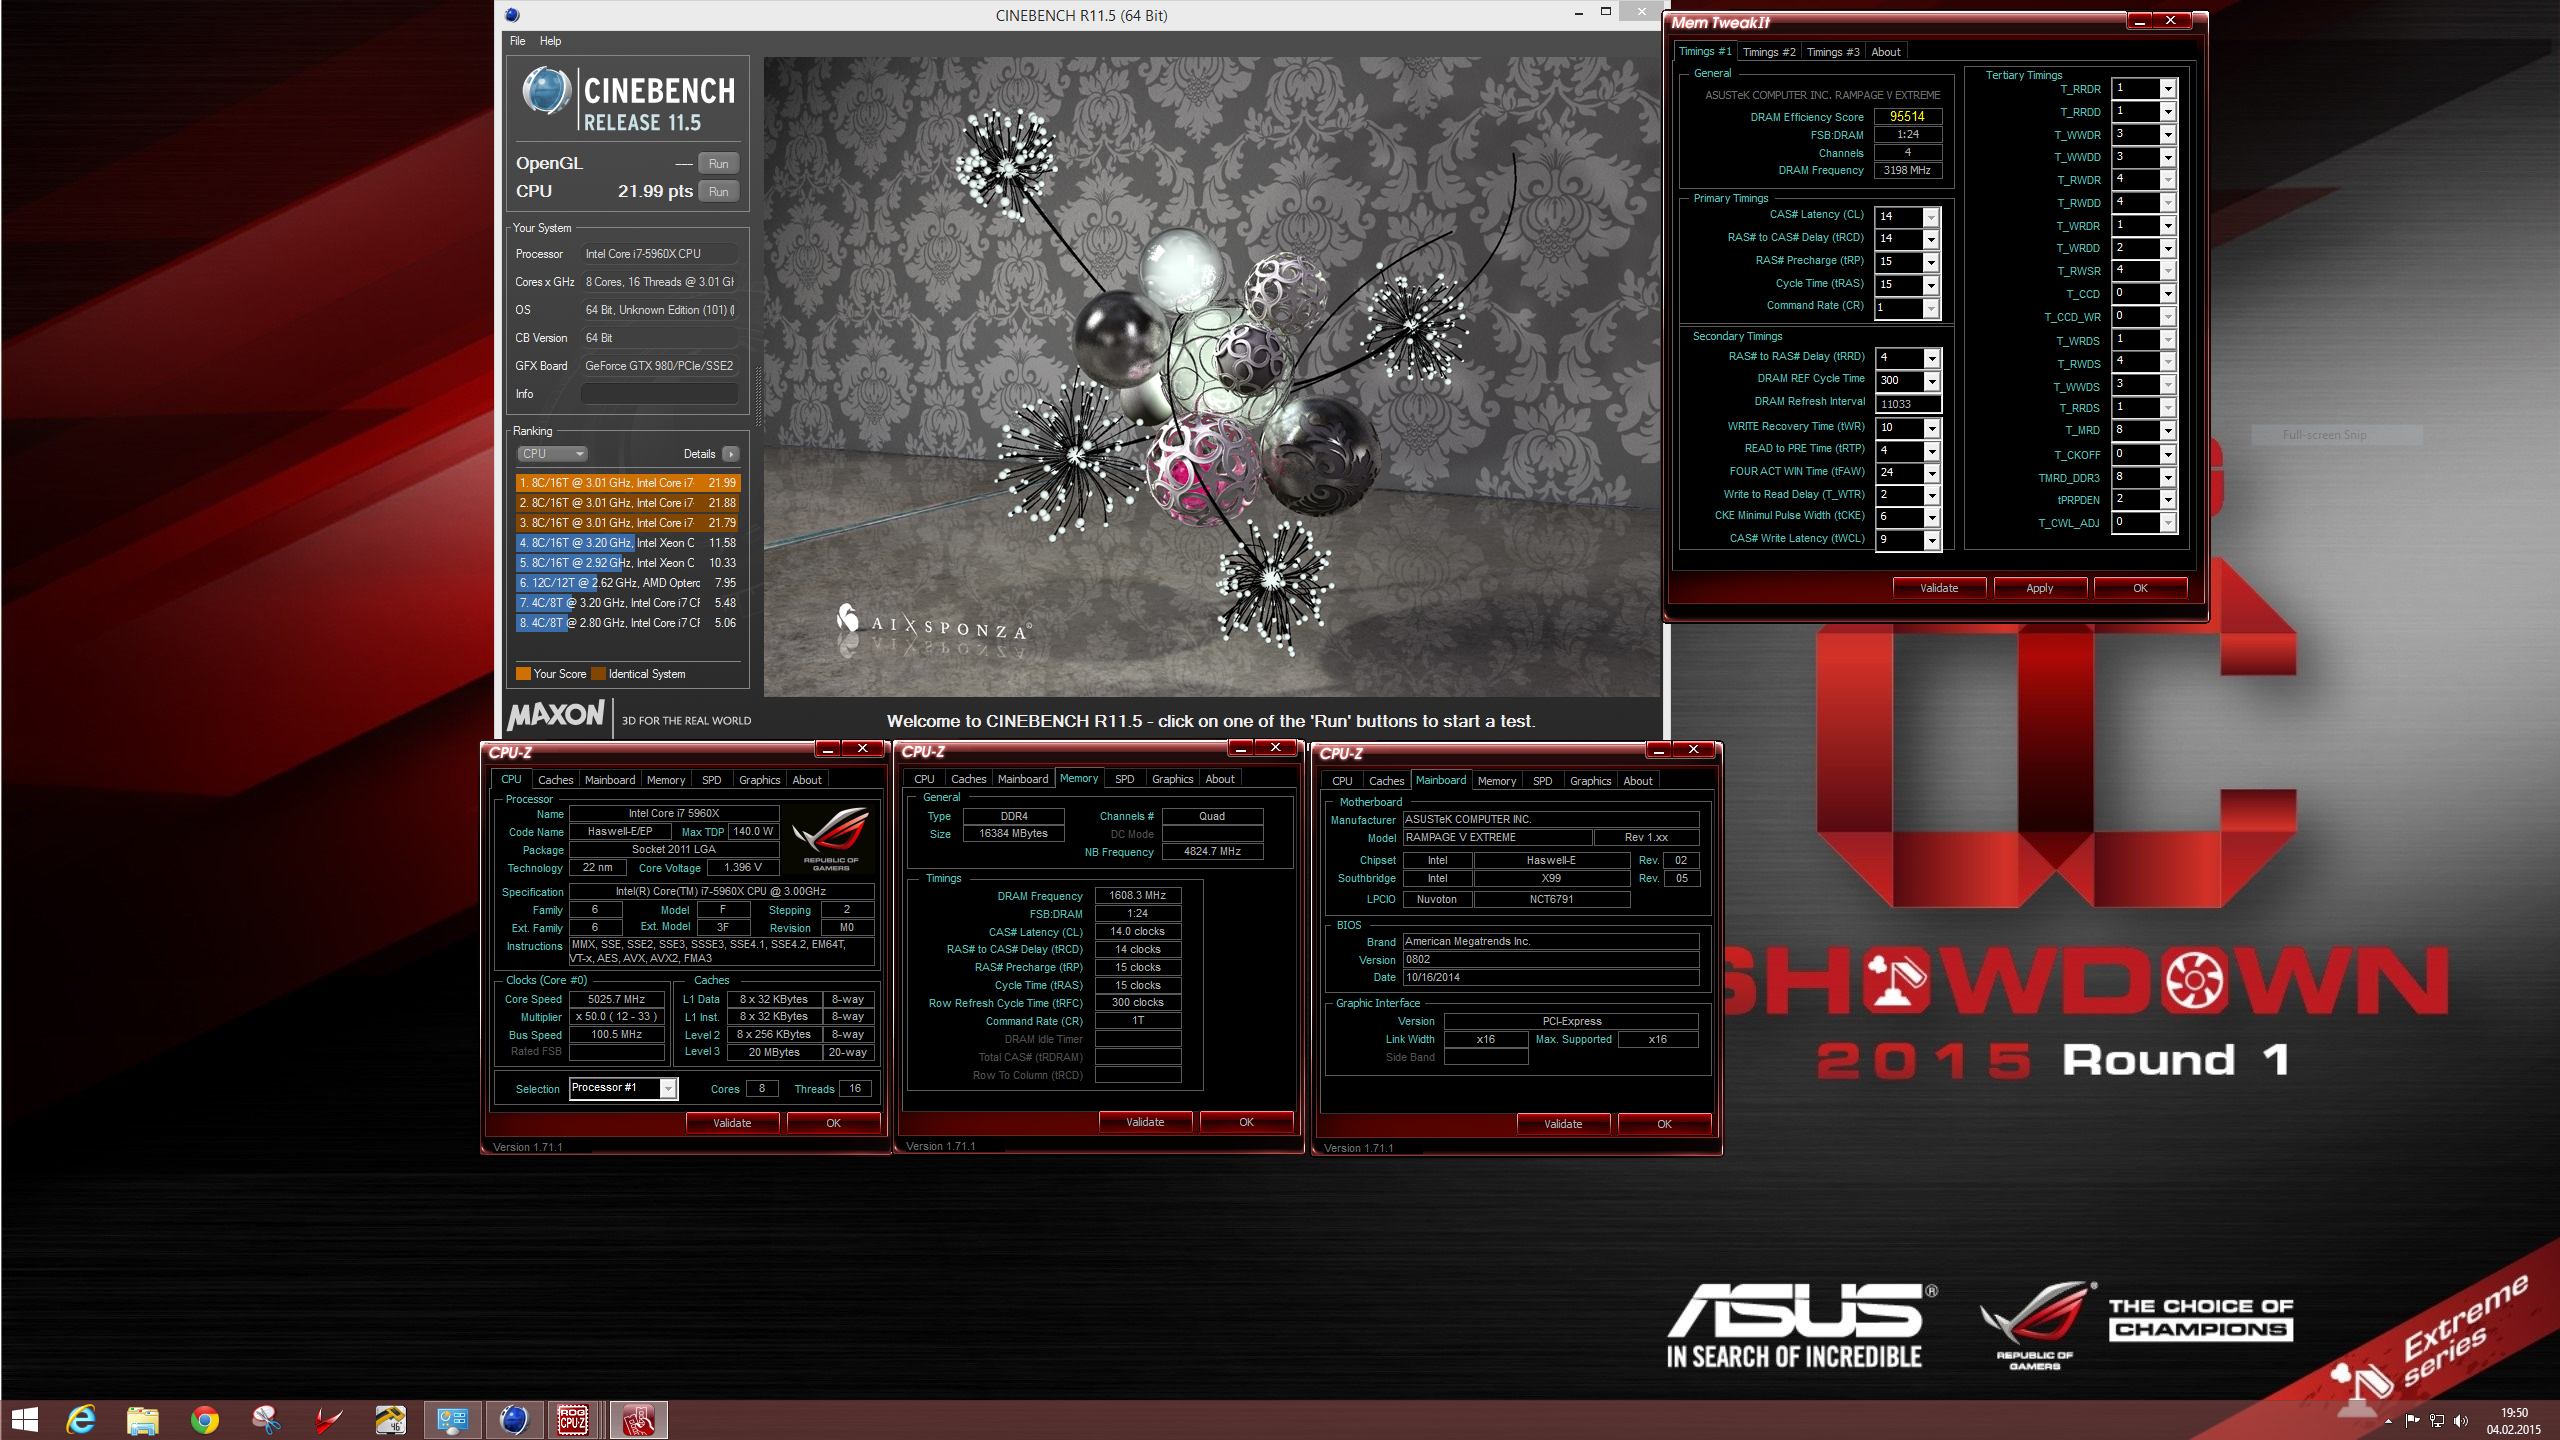Expand the RAS# Precharge (tRP) dropdown
Viewport: 2560px width, 1440px height.
pos(1931,262)
